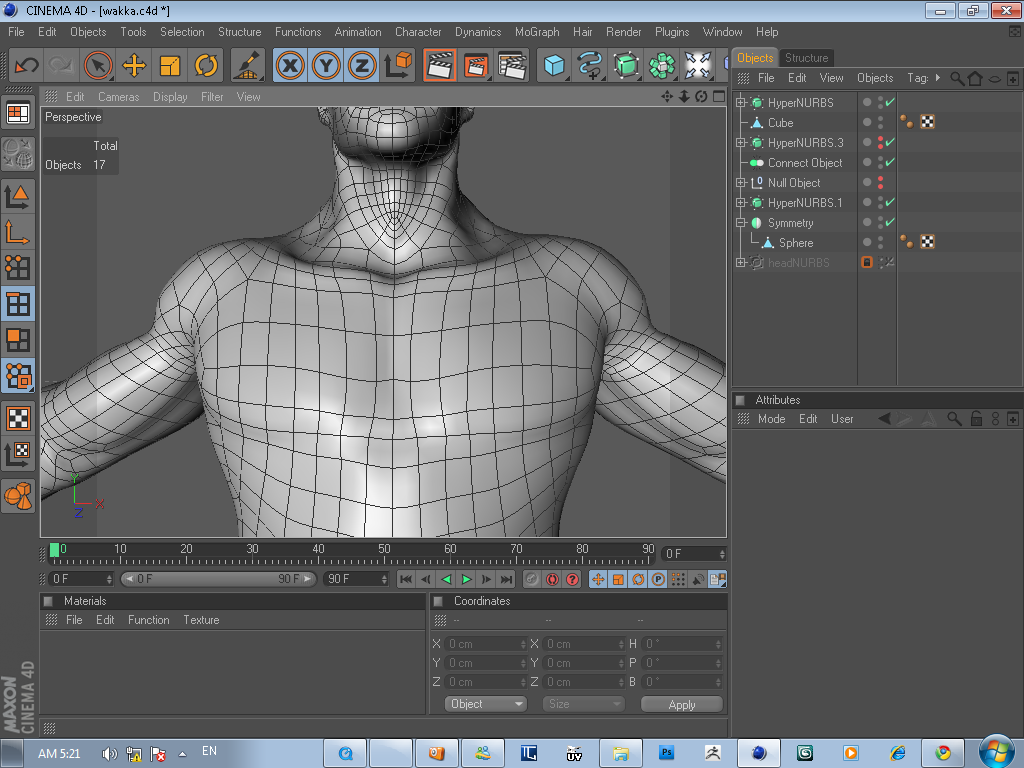Screen dimensions: 1024x768
Task: Toggle world coordinate system icon
Action: coord(398,65)
